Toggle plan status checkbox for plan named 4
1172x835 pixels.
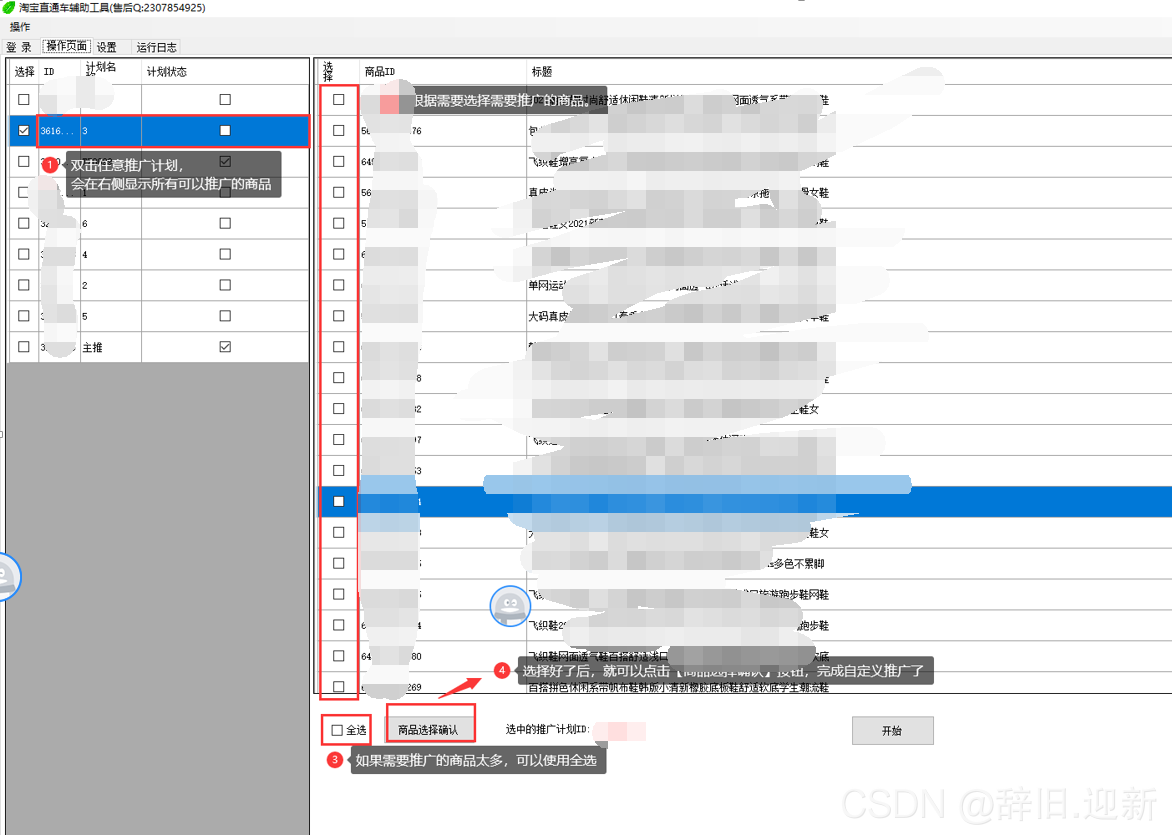coord(225,254)
